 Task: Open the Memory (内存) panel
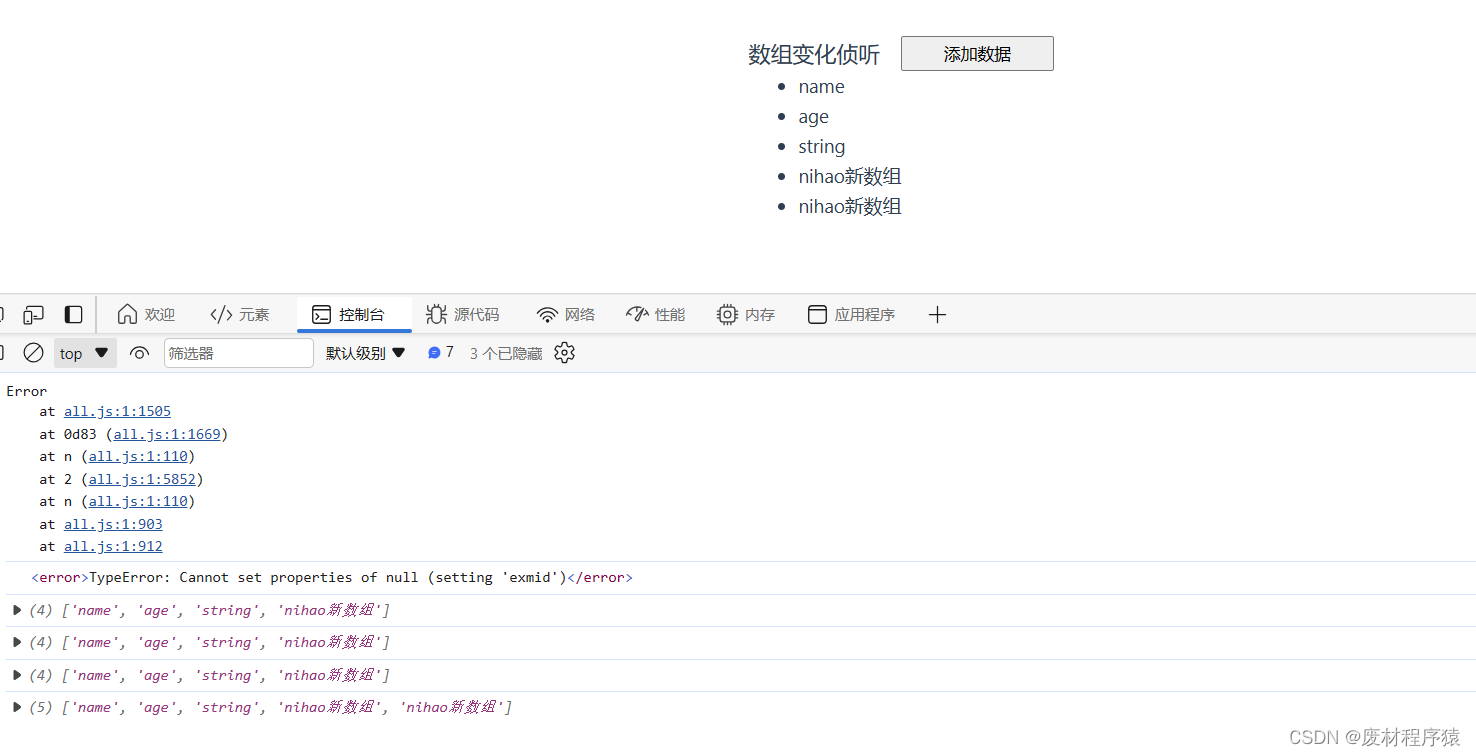[x=746, y=314]
